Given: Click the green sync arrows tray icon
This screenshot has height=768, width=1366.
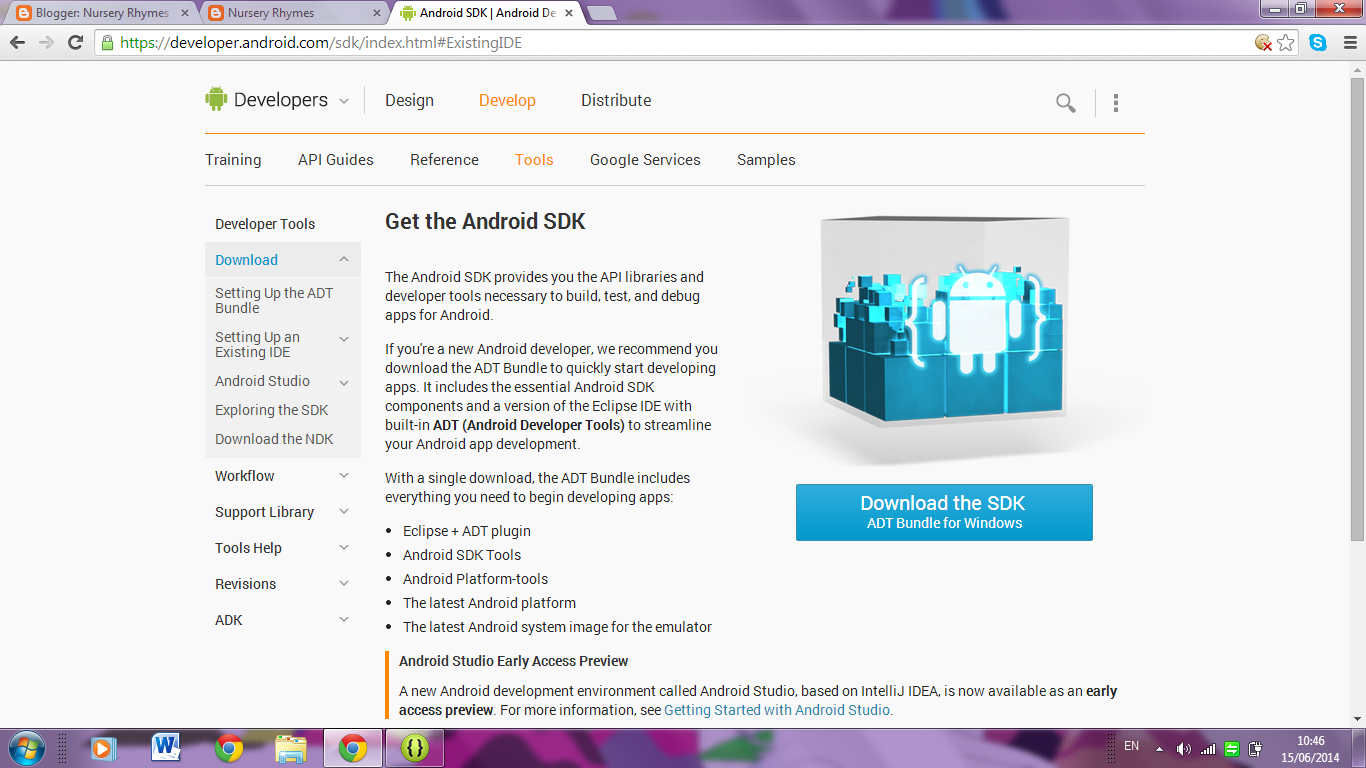Looking at the screenshot, I should (1232, 749).
